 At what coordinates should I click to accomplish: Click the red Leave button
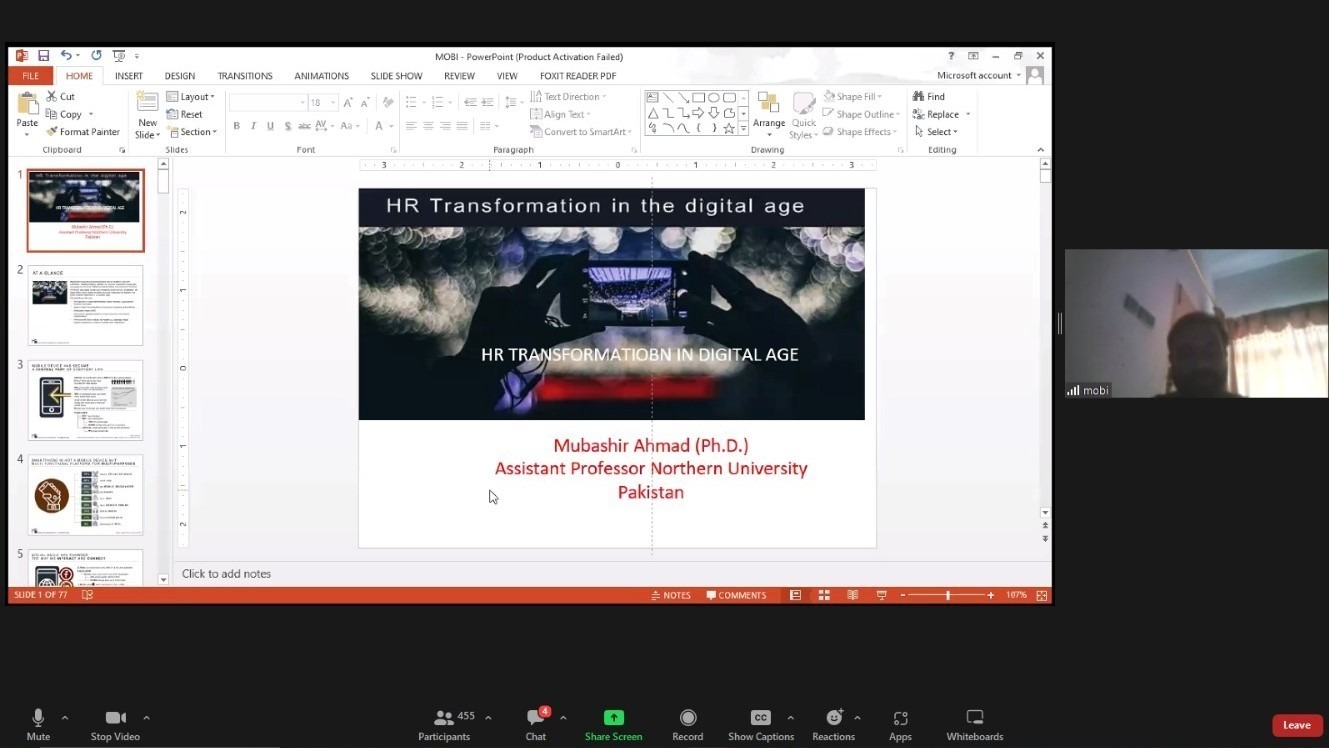[x=1296, y=725]
